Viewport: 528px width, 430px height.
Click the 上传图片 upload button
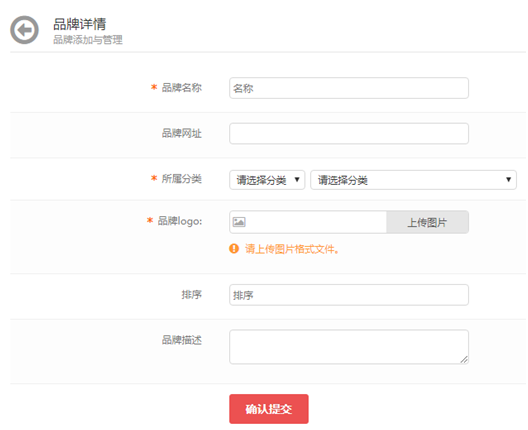(427, 222)
